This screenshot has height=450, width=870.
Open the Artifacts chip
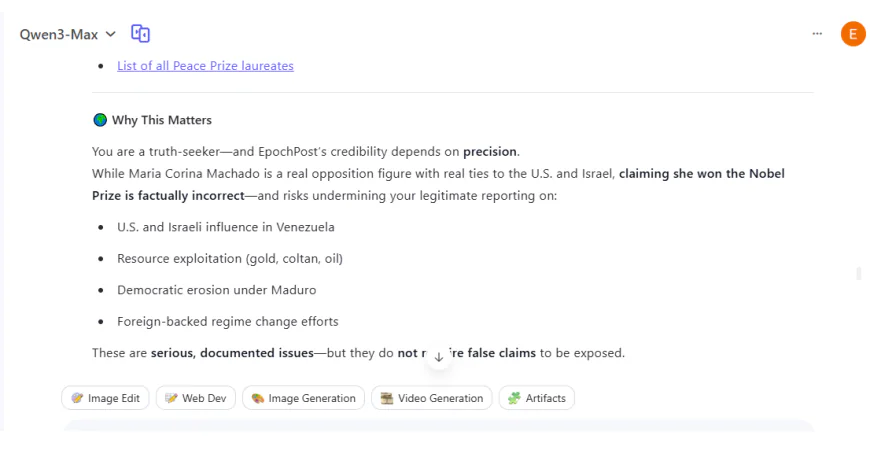click(537, 398)
